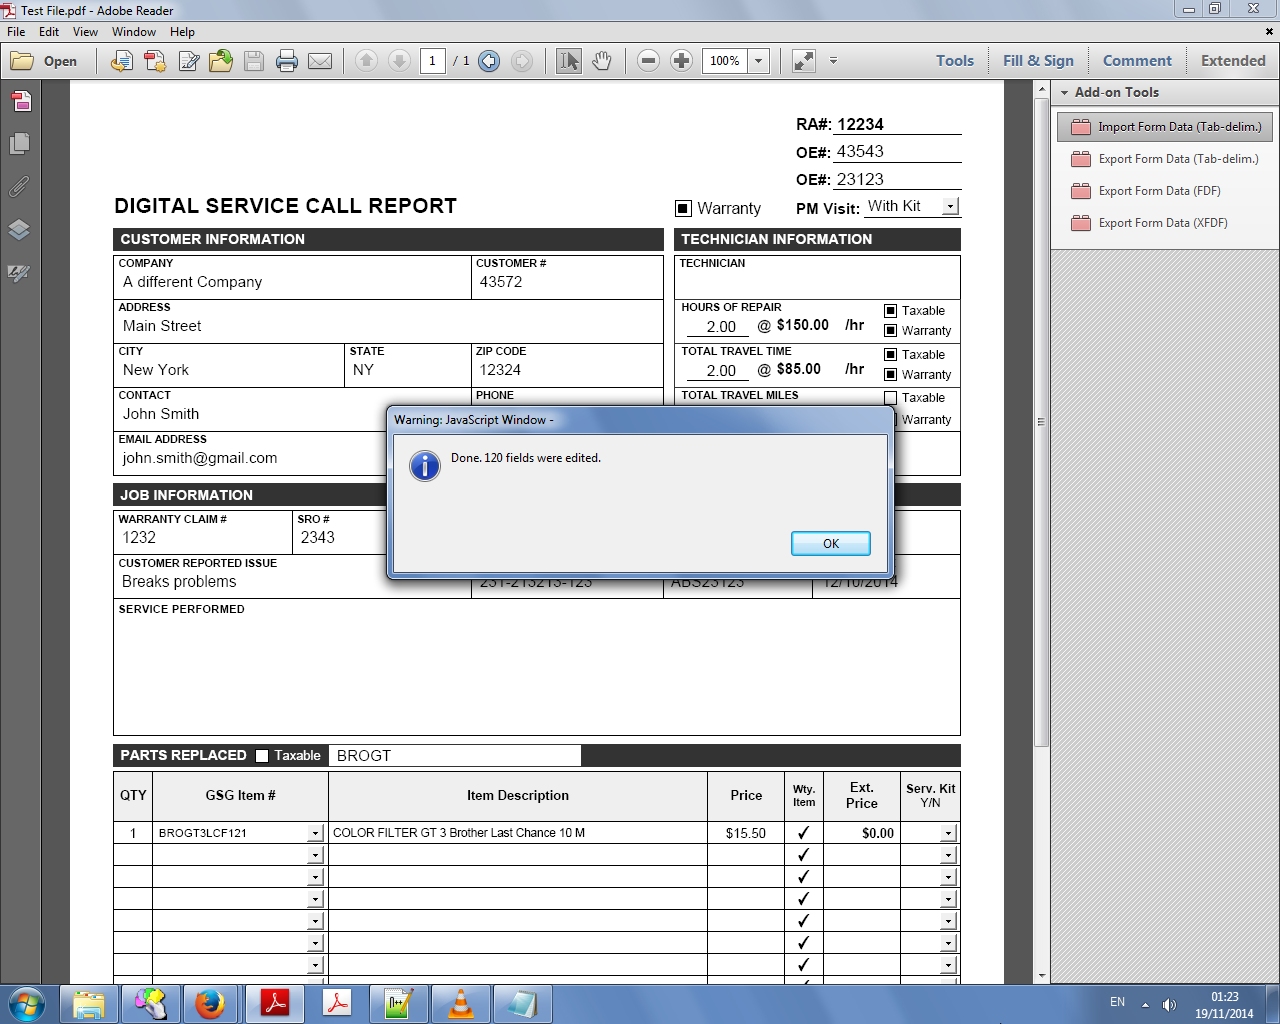Click Export Form Data (Tab-delim.)
The width and height of the screenshot is (1280, 1024).
tap(1166, 159)
